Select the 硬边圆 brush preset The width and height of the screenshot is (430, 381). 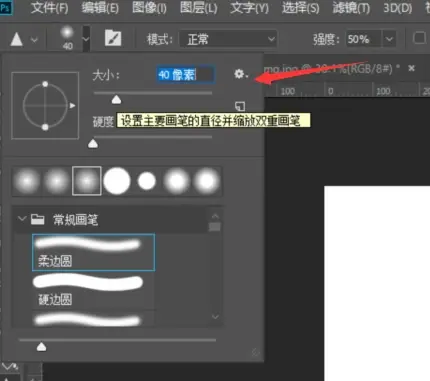click(93, 291)
